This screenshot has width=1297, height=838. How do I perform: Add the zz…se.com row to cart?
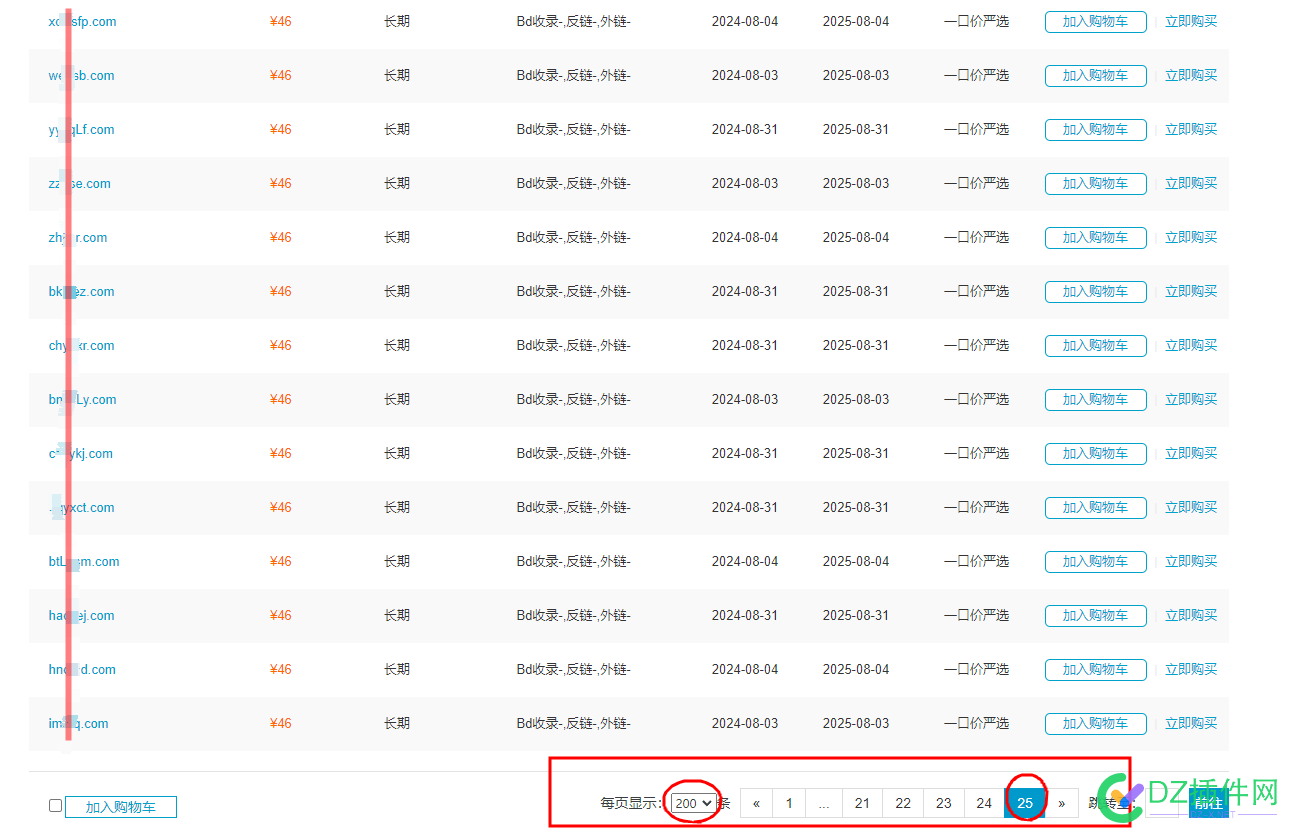click(1095, 184)
